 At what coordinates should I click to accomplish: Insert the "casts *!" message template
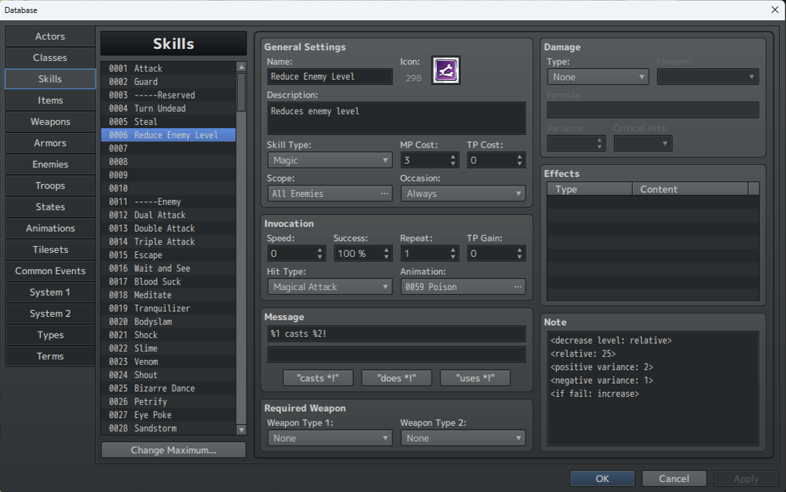pos(318,378)
